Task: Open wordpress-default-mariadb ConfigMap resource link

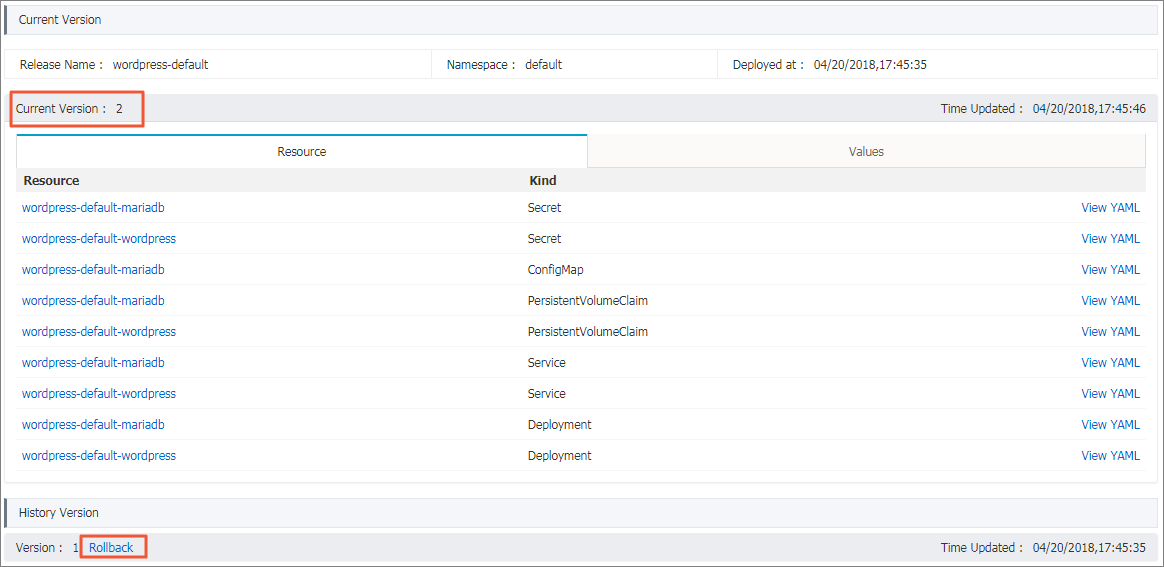Action: click(x=94, y=269)
